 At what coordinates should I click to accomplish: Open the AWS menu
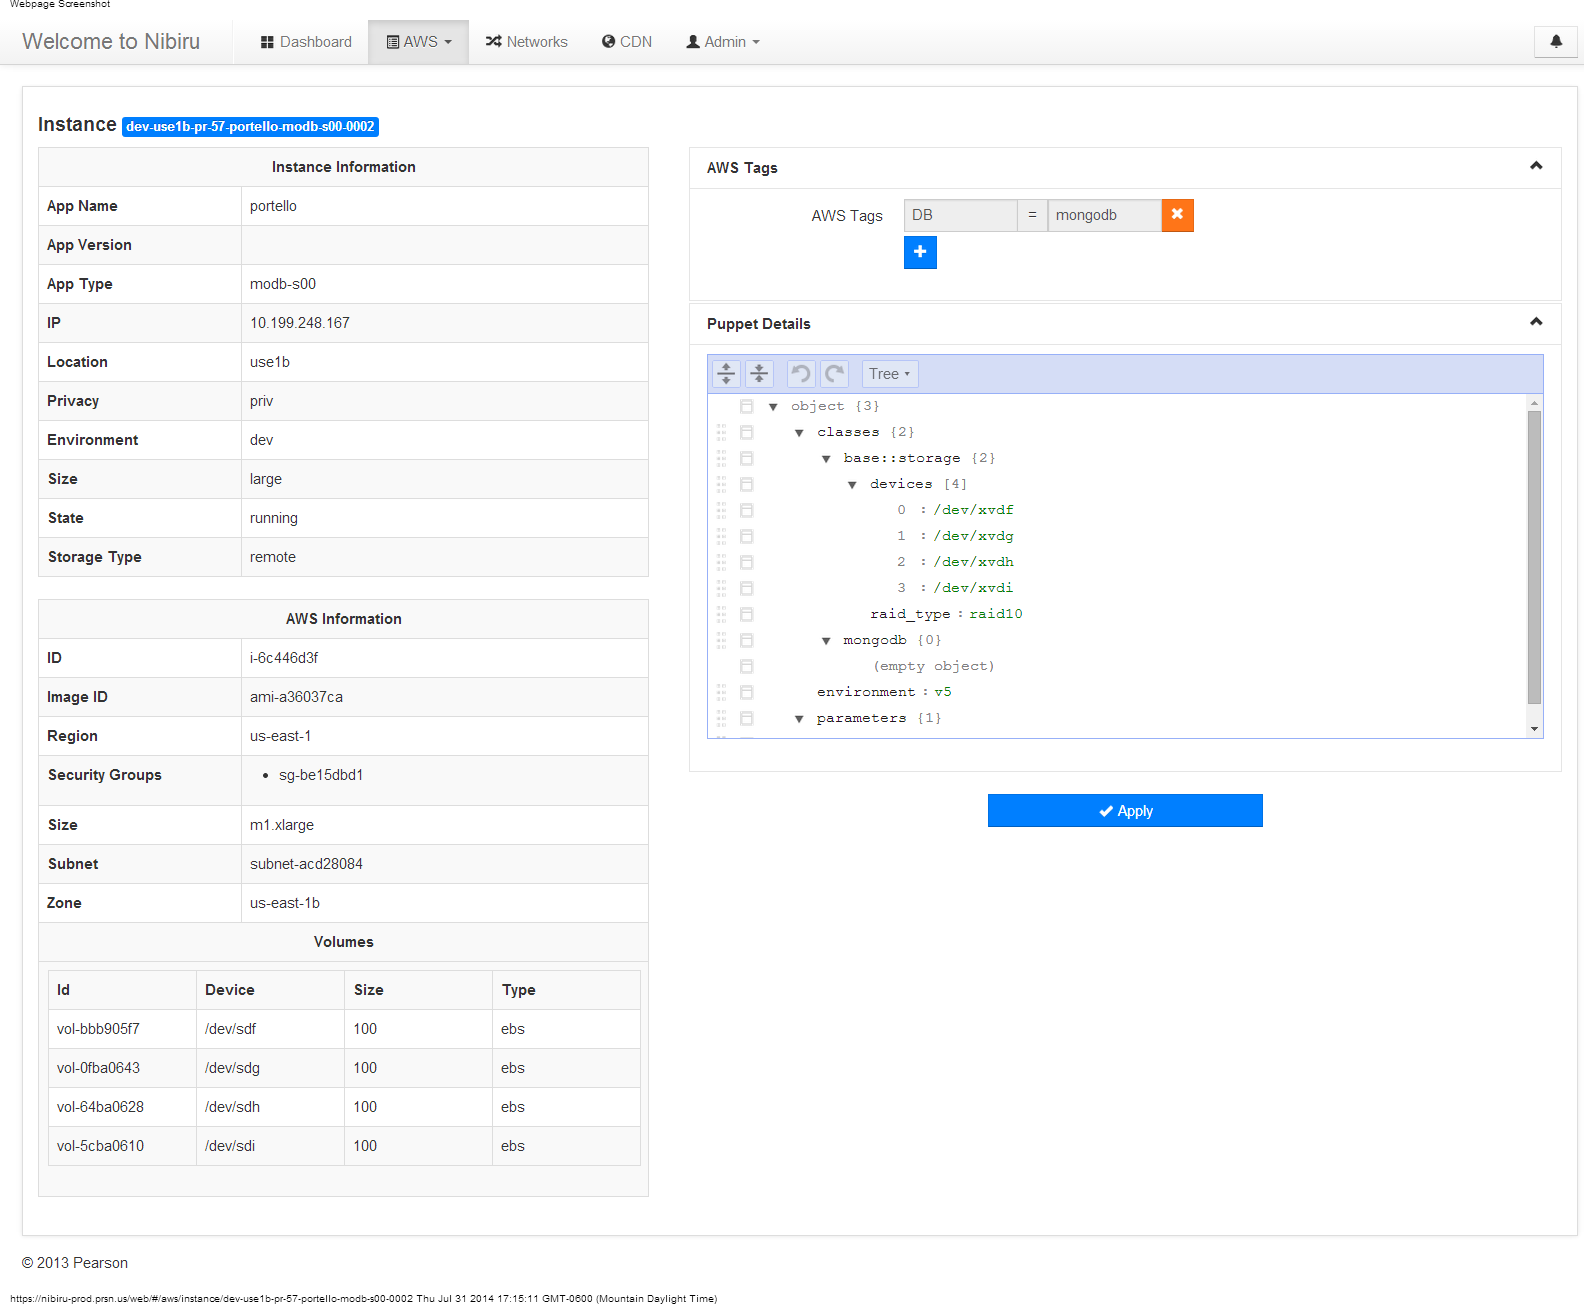point(419,42)
